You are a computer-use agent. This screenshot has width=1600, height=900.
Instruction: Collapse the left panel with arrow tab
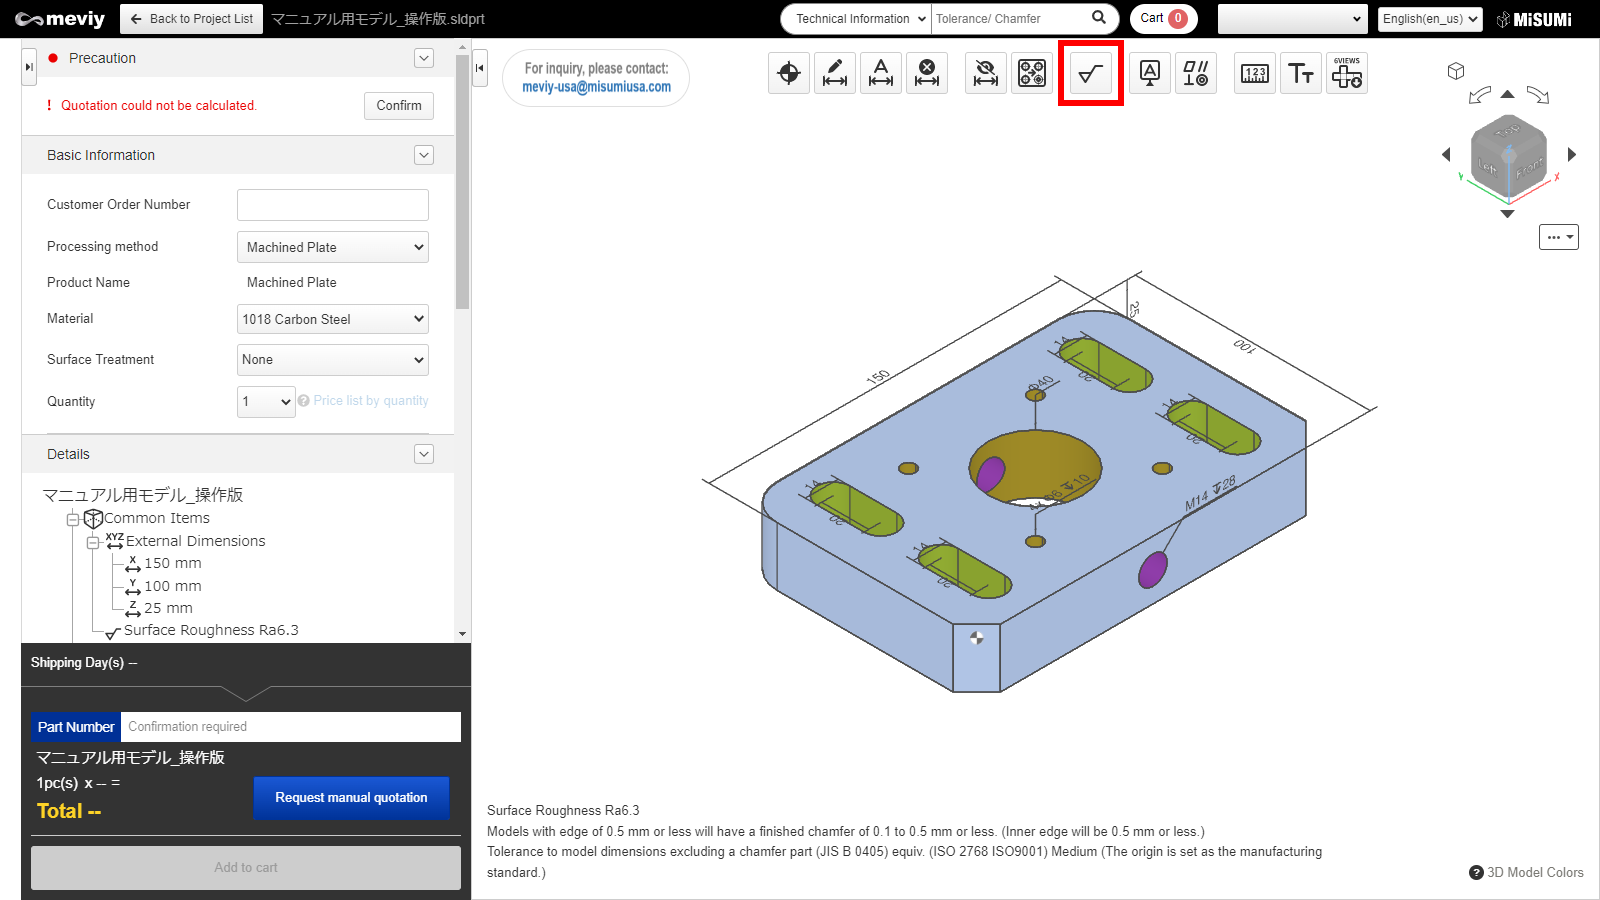(x=29, y=67)
